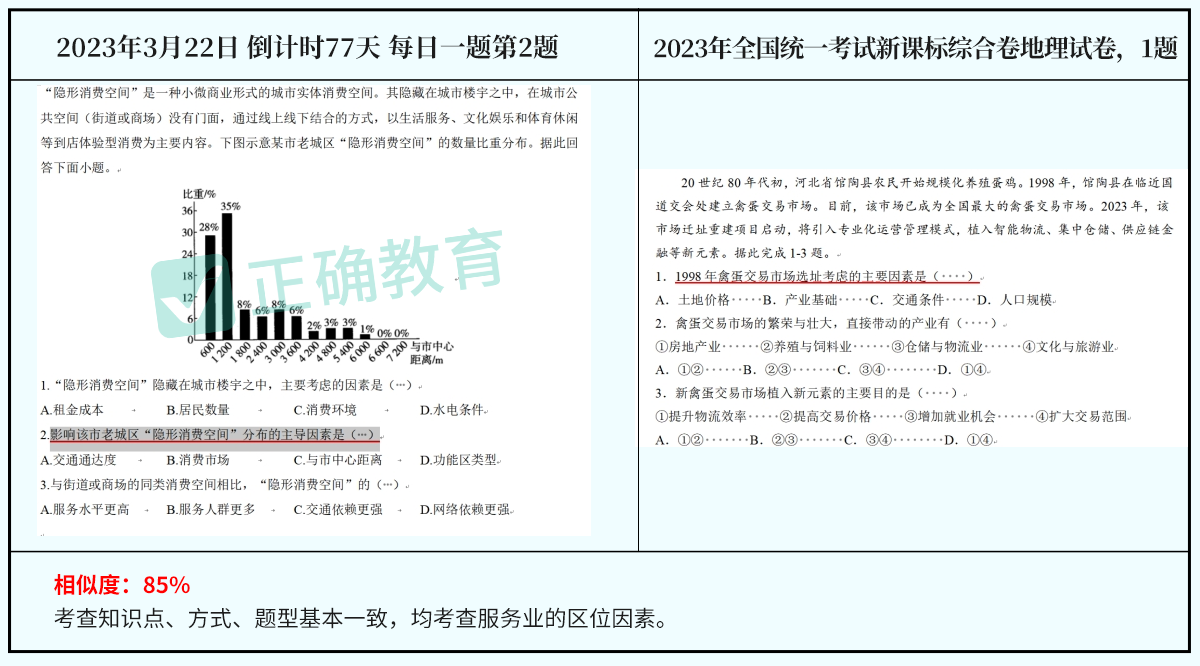The image size is (1200, 666).
Task: Select option 'A. 土地价格'
Action: 693,300
